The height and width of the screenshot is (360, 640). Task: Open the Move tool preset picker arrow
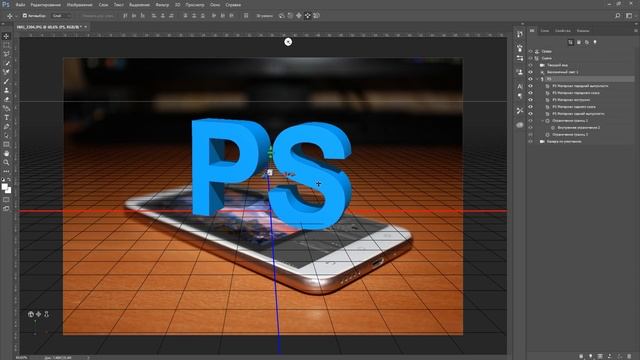[16, 16]
